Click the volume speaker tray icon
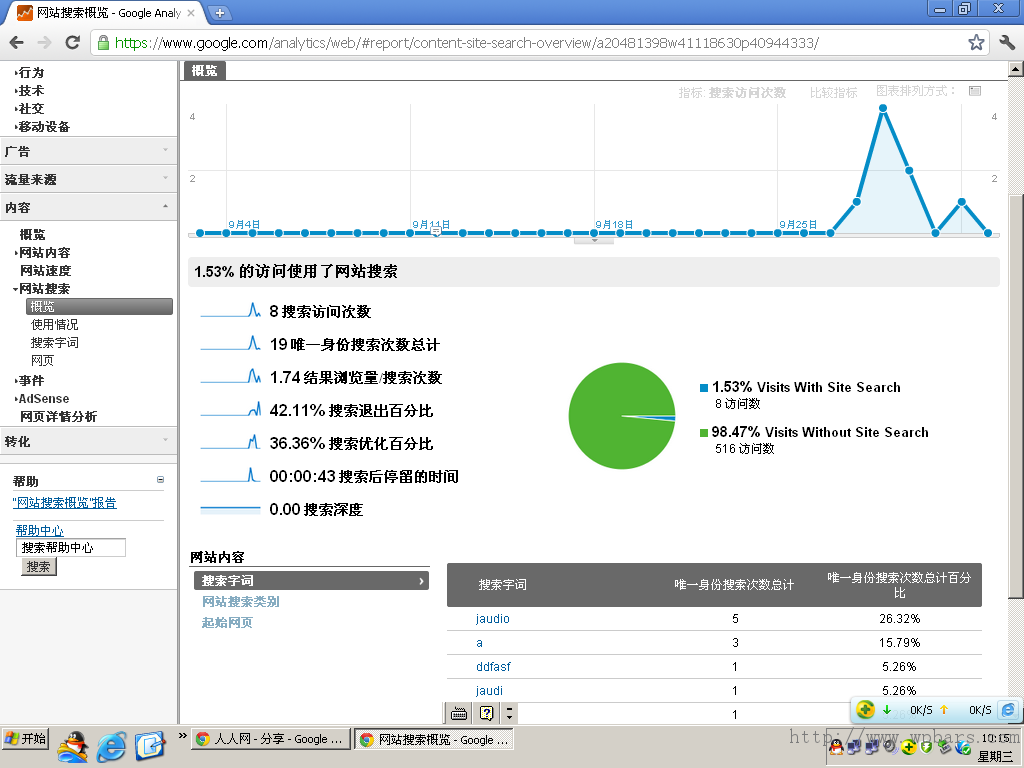The width and height of the screenshot is (1024, 768). point(890,748)
